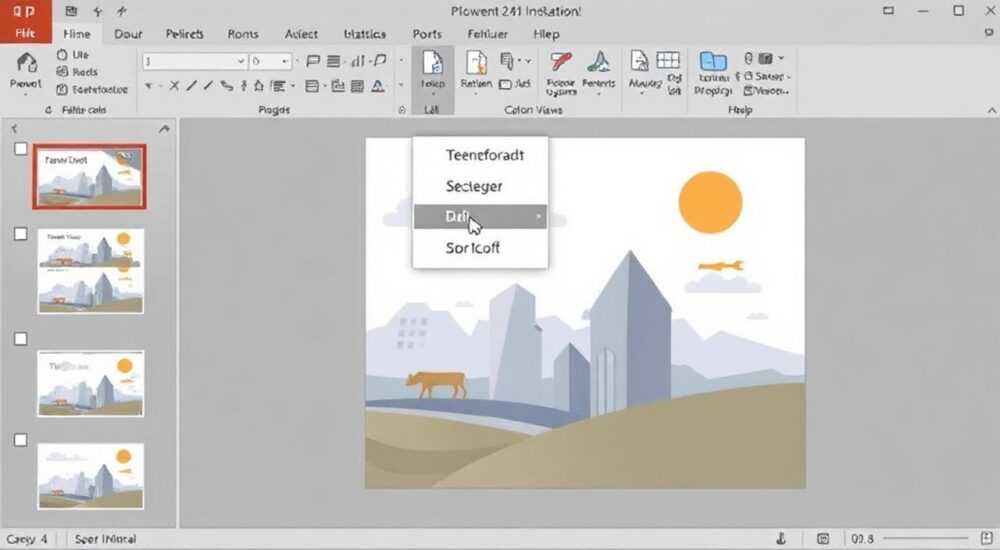
Task: Click the Eaefefoclue button in ribbon
Action: click(x=92, y=89)
